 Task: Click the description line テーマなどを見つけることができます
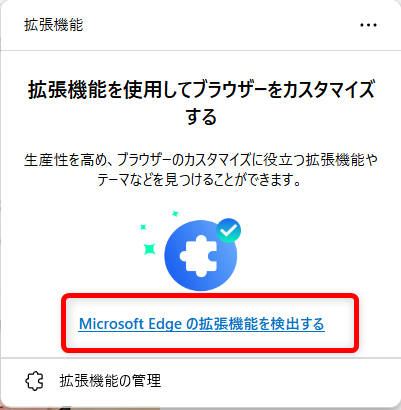tap(199, 180)
